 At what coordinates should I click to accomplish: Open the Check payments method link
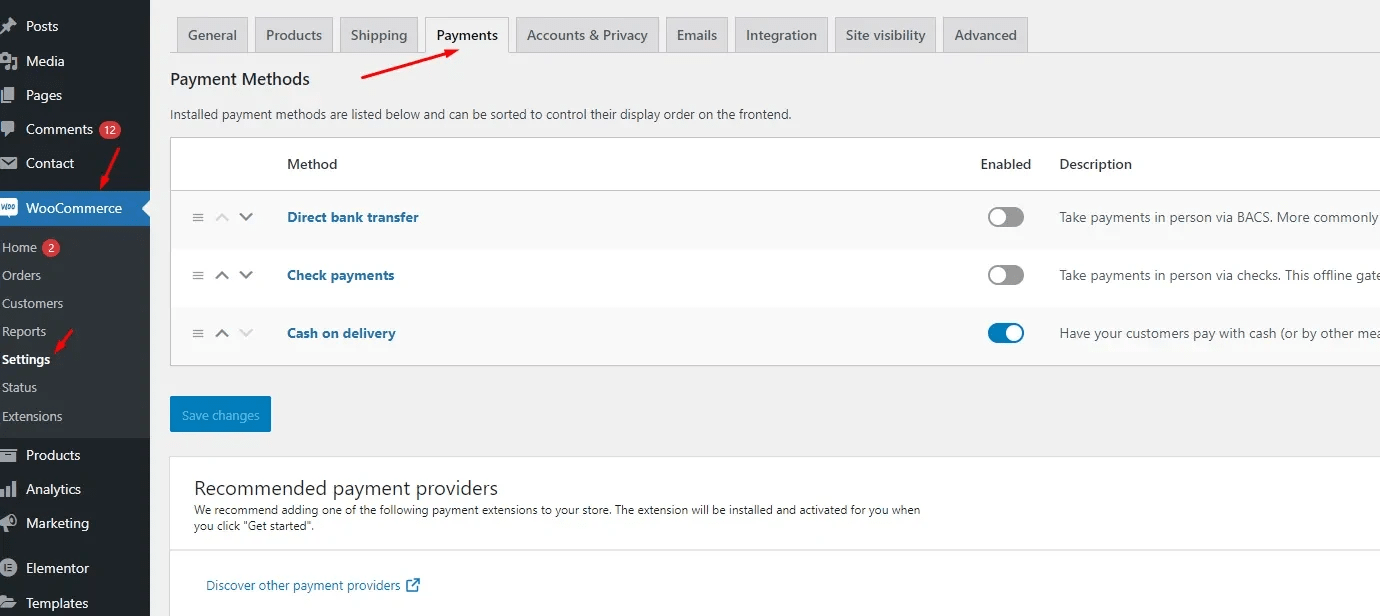(340, 275)
